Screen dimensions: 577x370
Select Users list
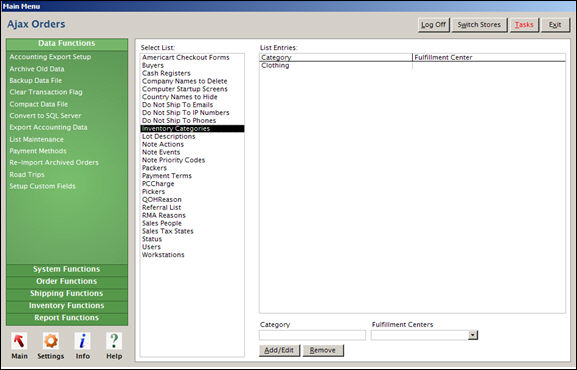[x=192, y=247]
